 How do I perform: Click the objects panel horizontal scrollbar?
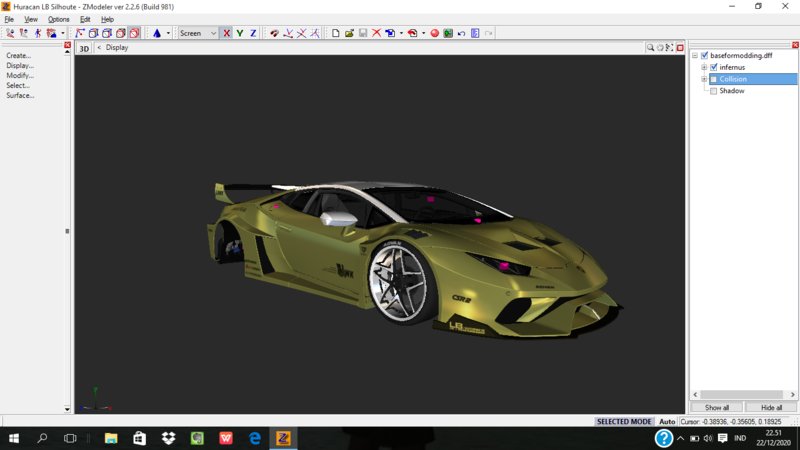743,394
